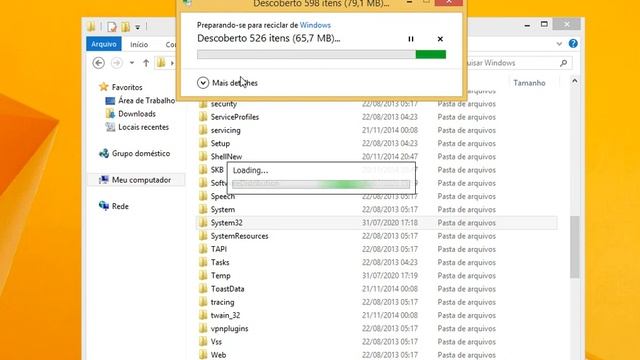Select Favoritos in navigation pane
This screenshot has width=640, height=360.
pos(127,87)
